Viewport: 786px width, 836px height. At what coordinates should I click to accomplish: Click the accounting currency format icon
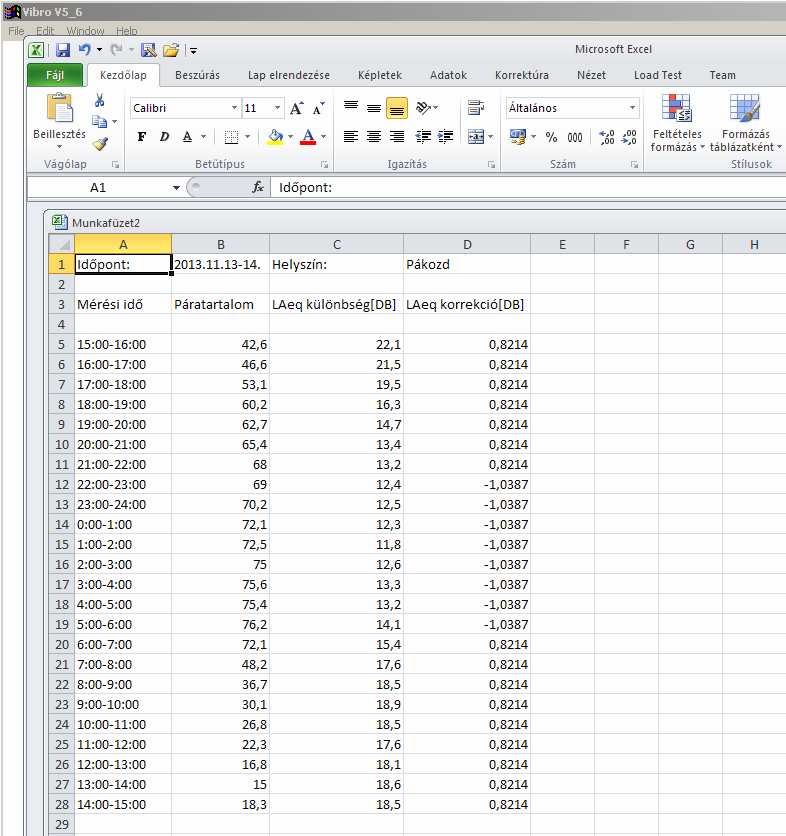517,137
